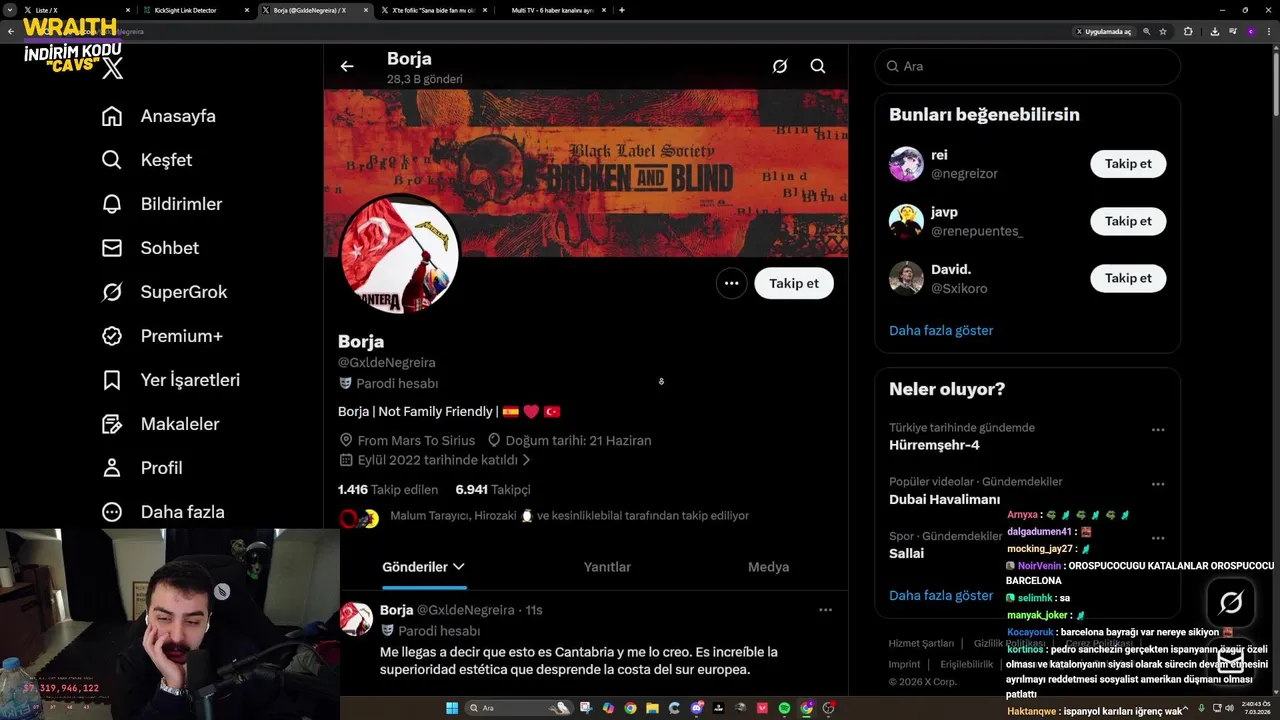Follow David. @Sxikoro

coord(1128,278)
